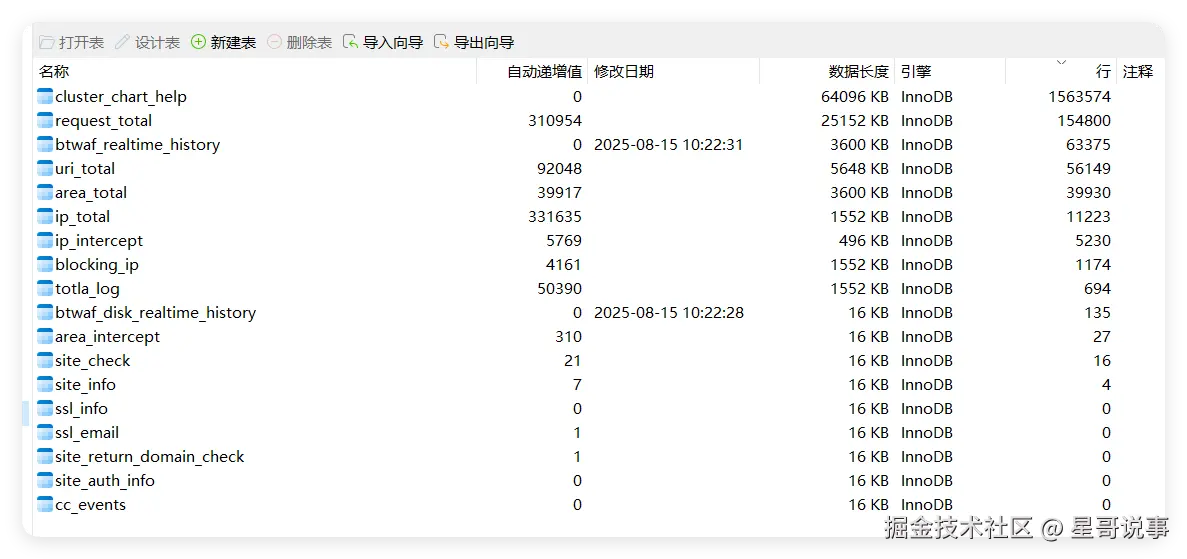
Task: Select table icon for site_return_domain_check
Action: tap(45, 457)
